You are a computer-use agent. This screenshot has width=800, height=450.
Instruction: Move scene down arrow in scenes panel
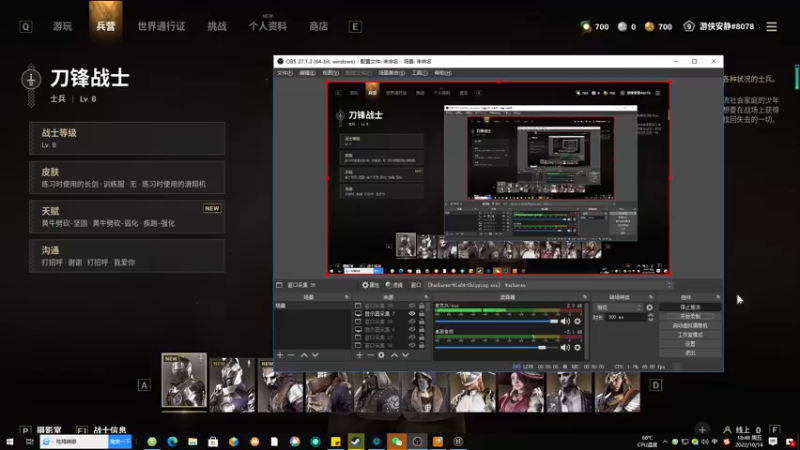(x=315, y=355)
